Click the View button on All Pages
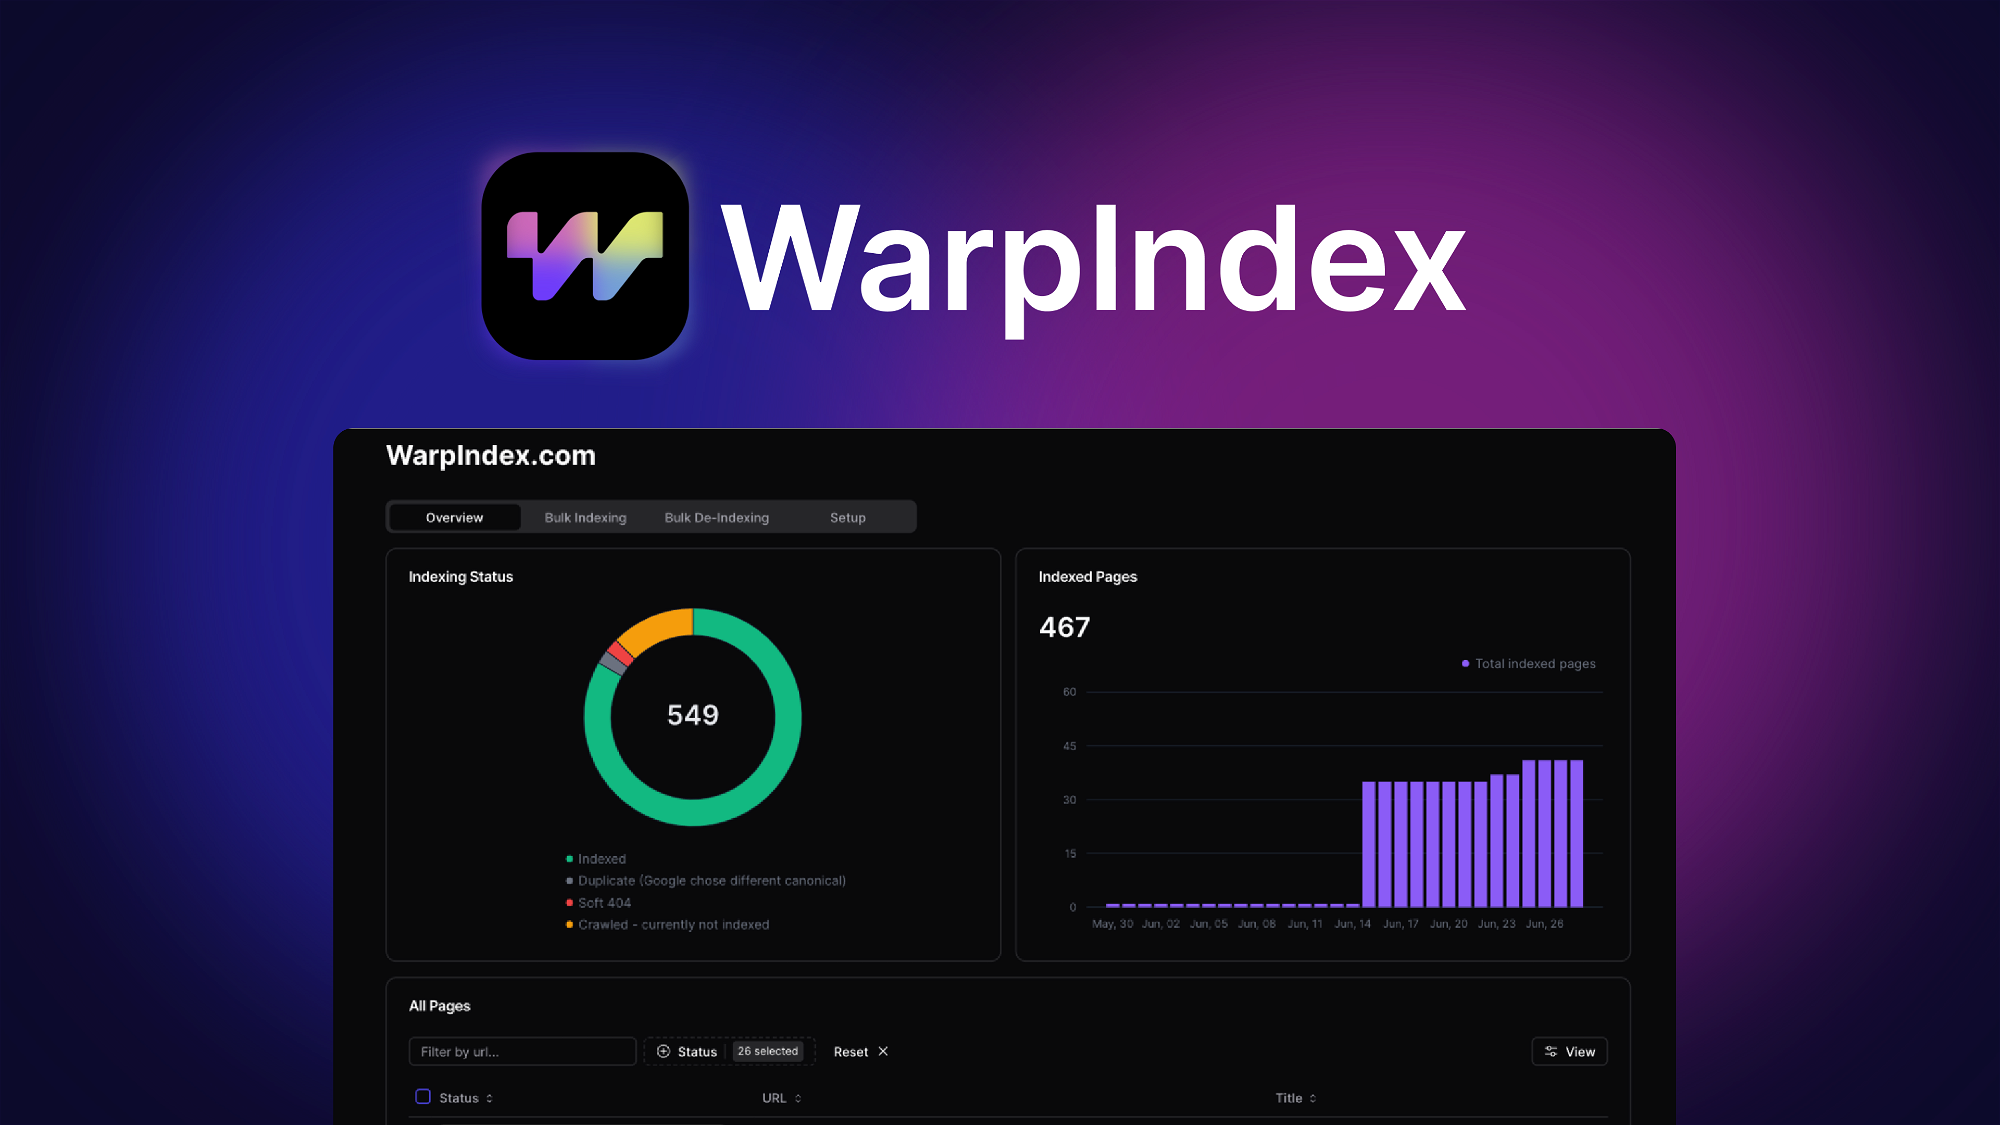The height and width of the screenshot is (1125, 2000). point(1570,1049)
